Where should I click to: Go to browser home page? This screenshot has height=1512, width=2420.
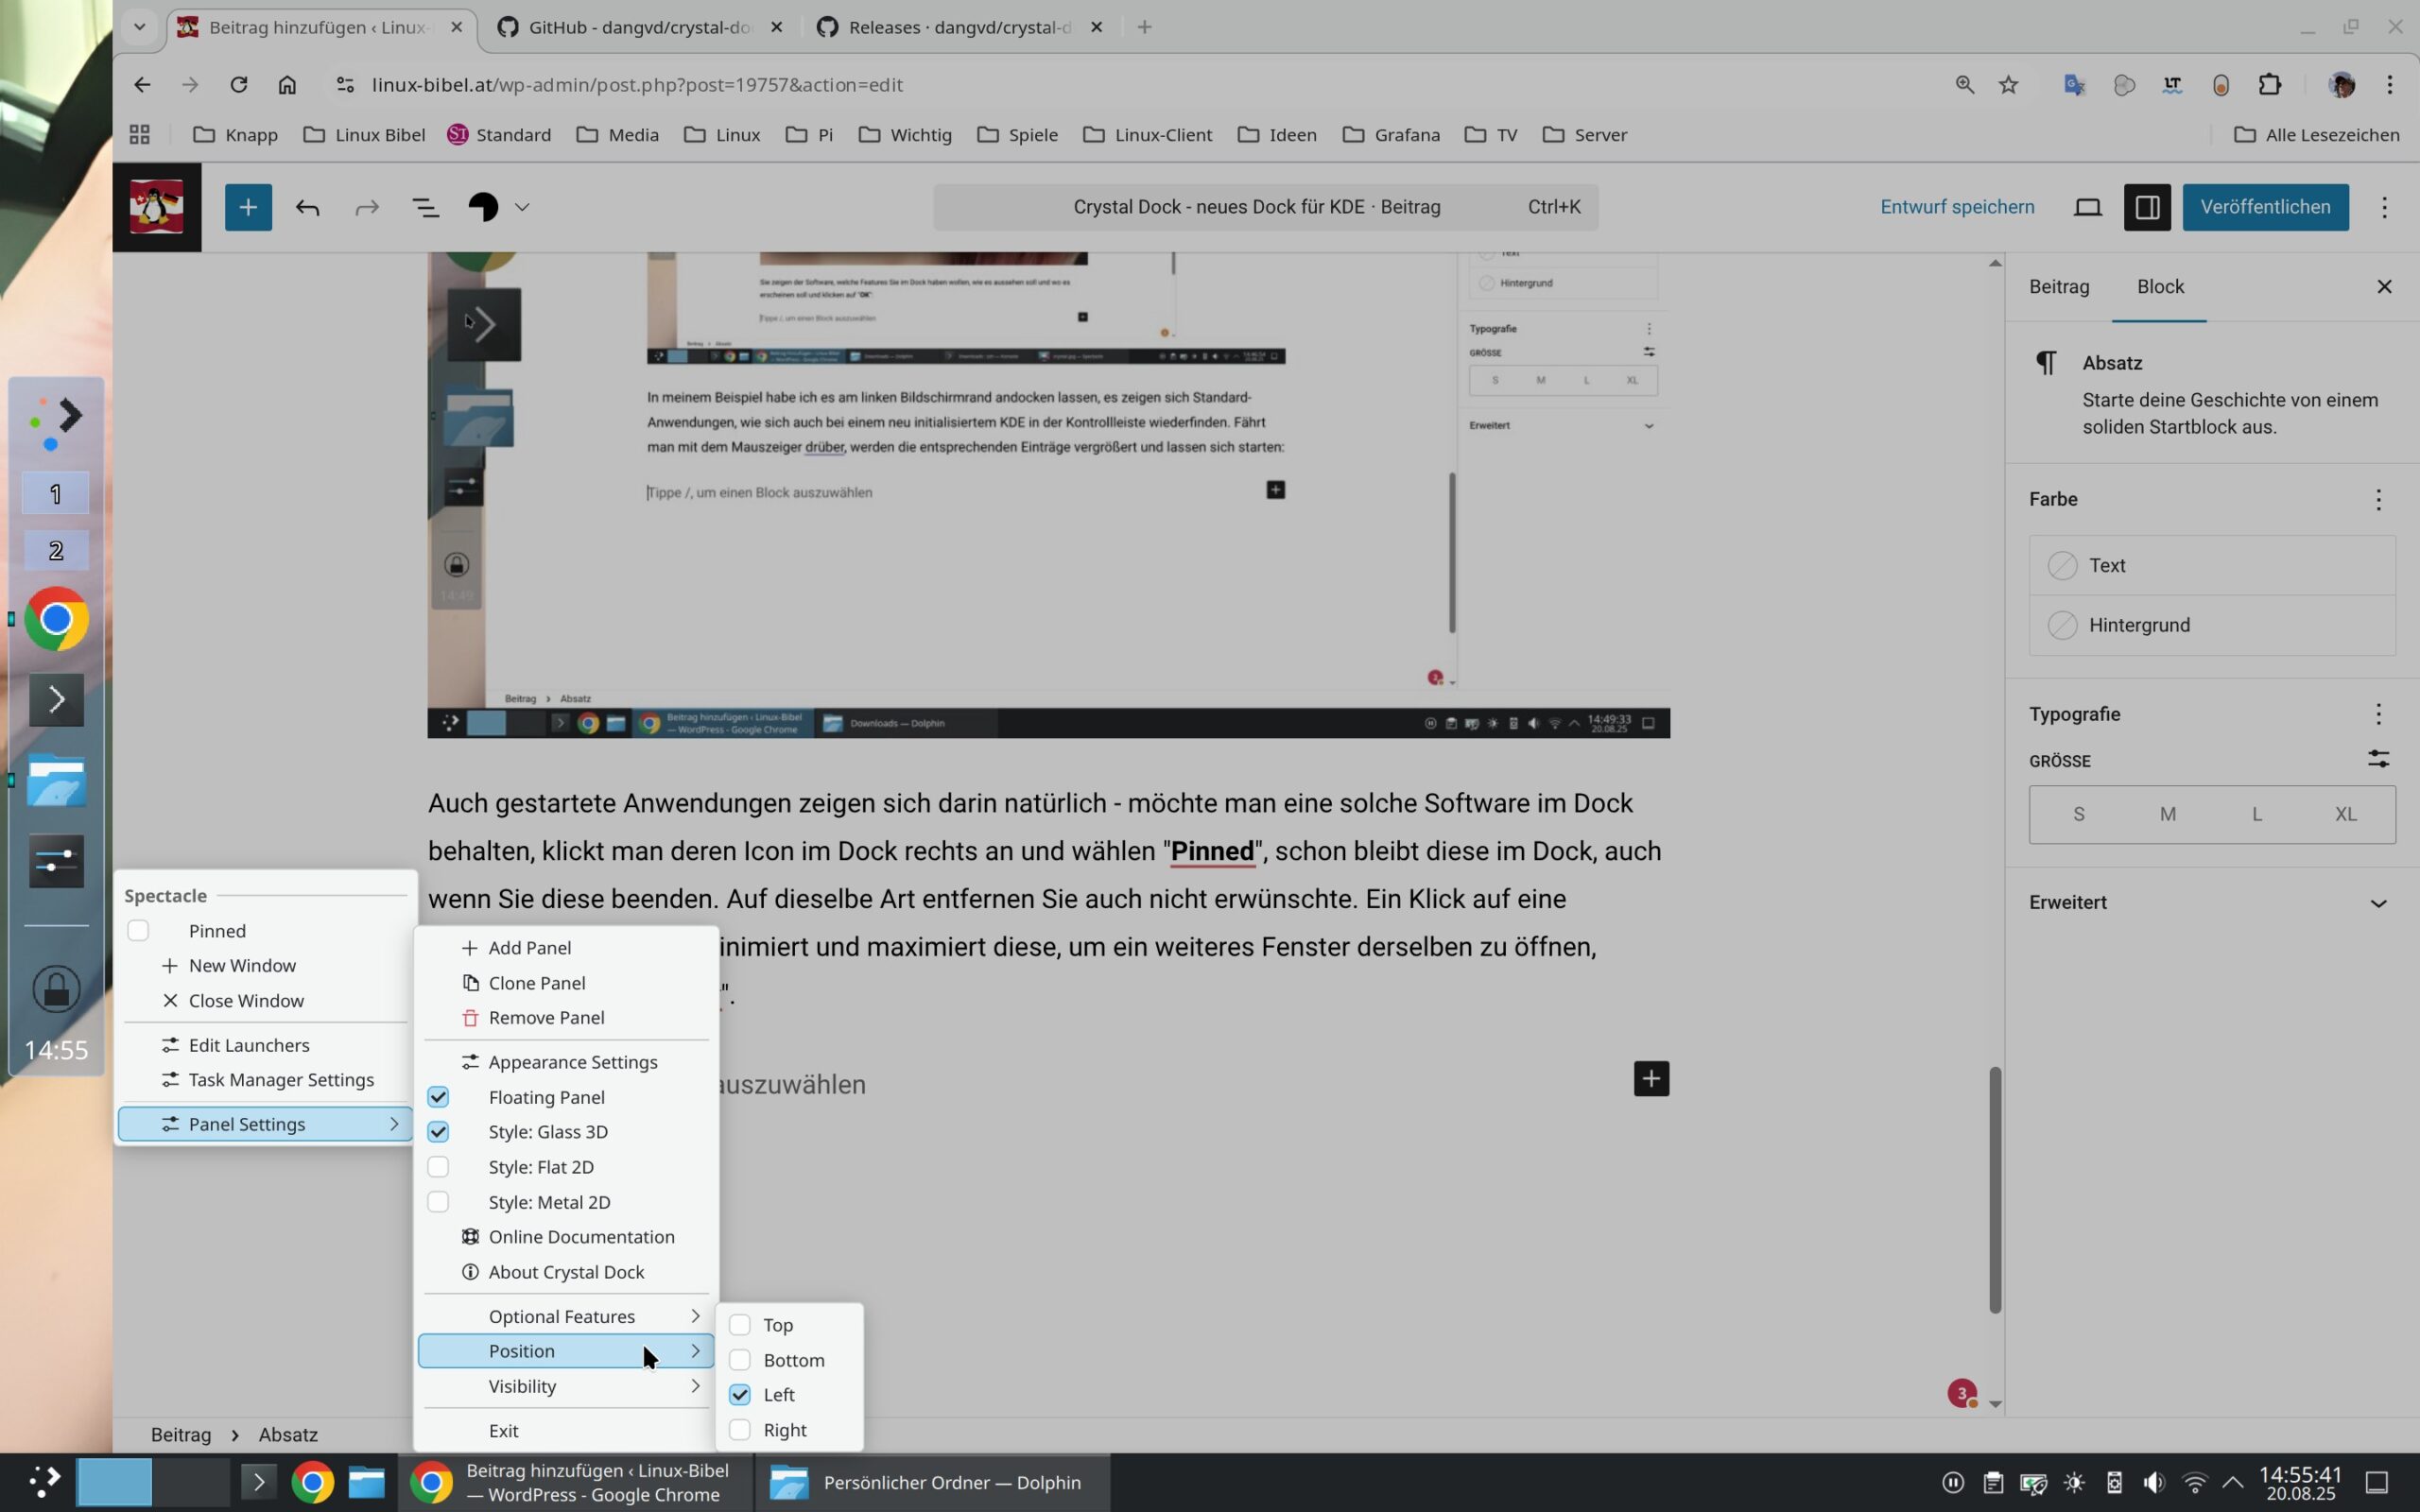point(287,85)
